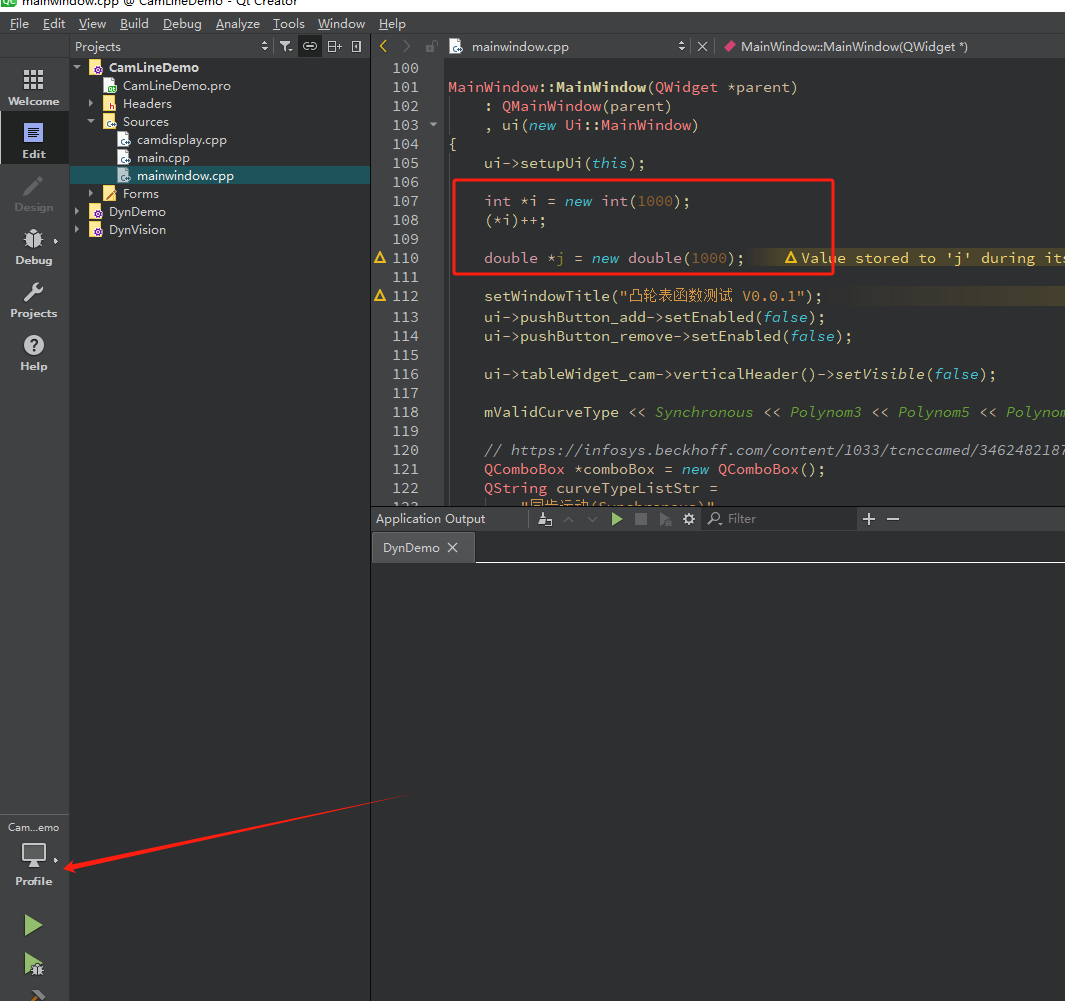Open the Window menu
Viewport: 1065px width, 1001px height.
341,24
